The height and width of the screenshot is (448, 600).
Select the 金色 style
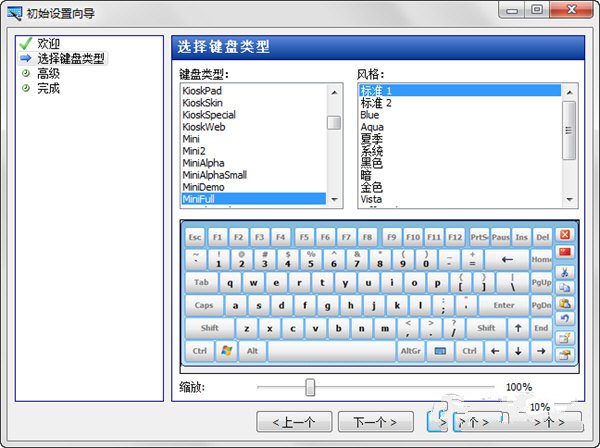[460, 187]
